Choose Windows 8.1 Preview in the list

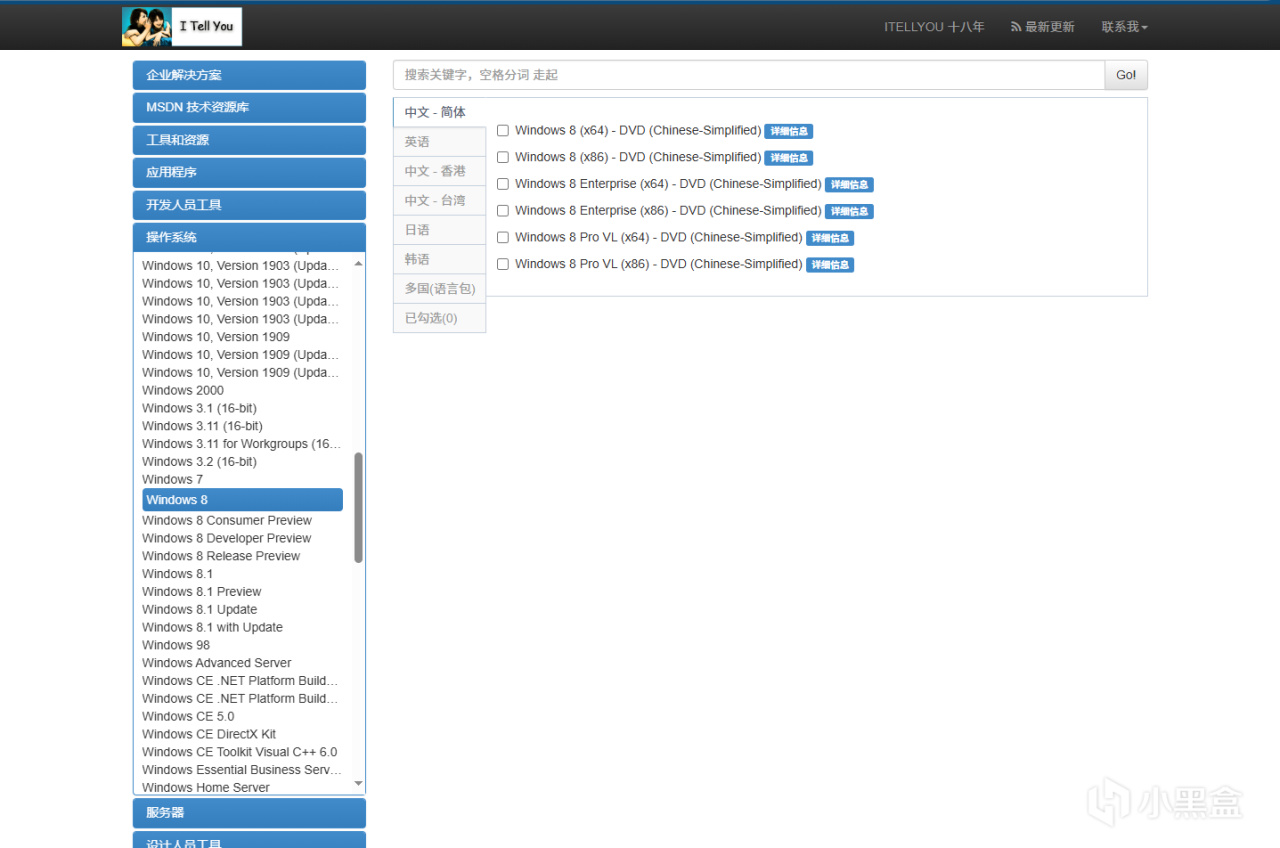click(x=202, y=592)
